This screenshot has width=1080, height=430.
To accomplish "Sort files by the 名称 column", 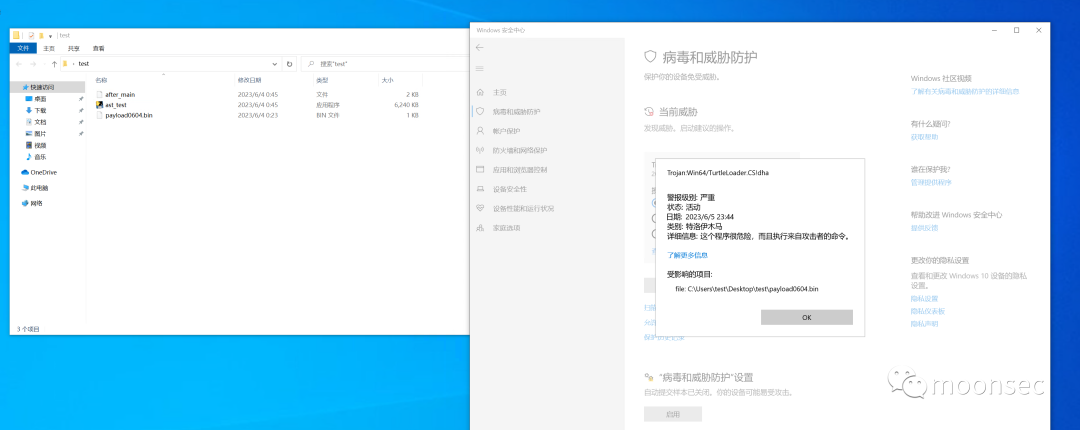I will point(101,81).
